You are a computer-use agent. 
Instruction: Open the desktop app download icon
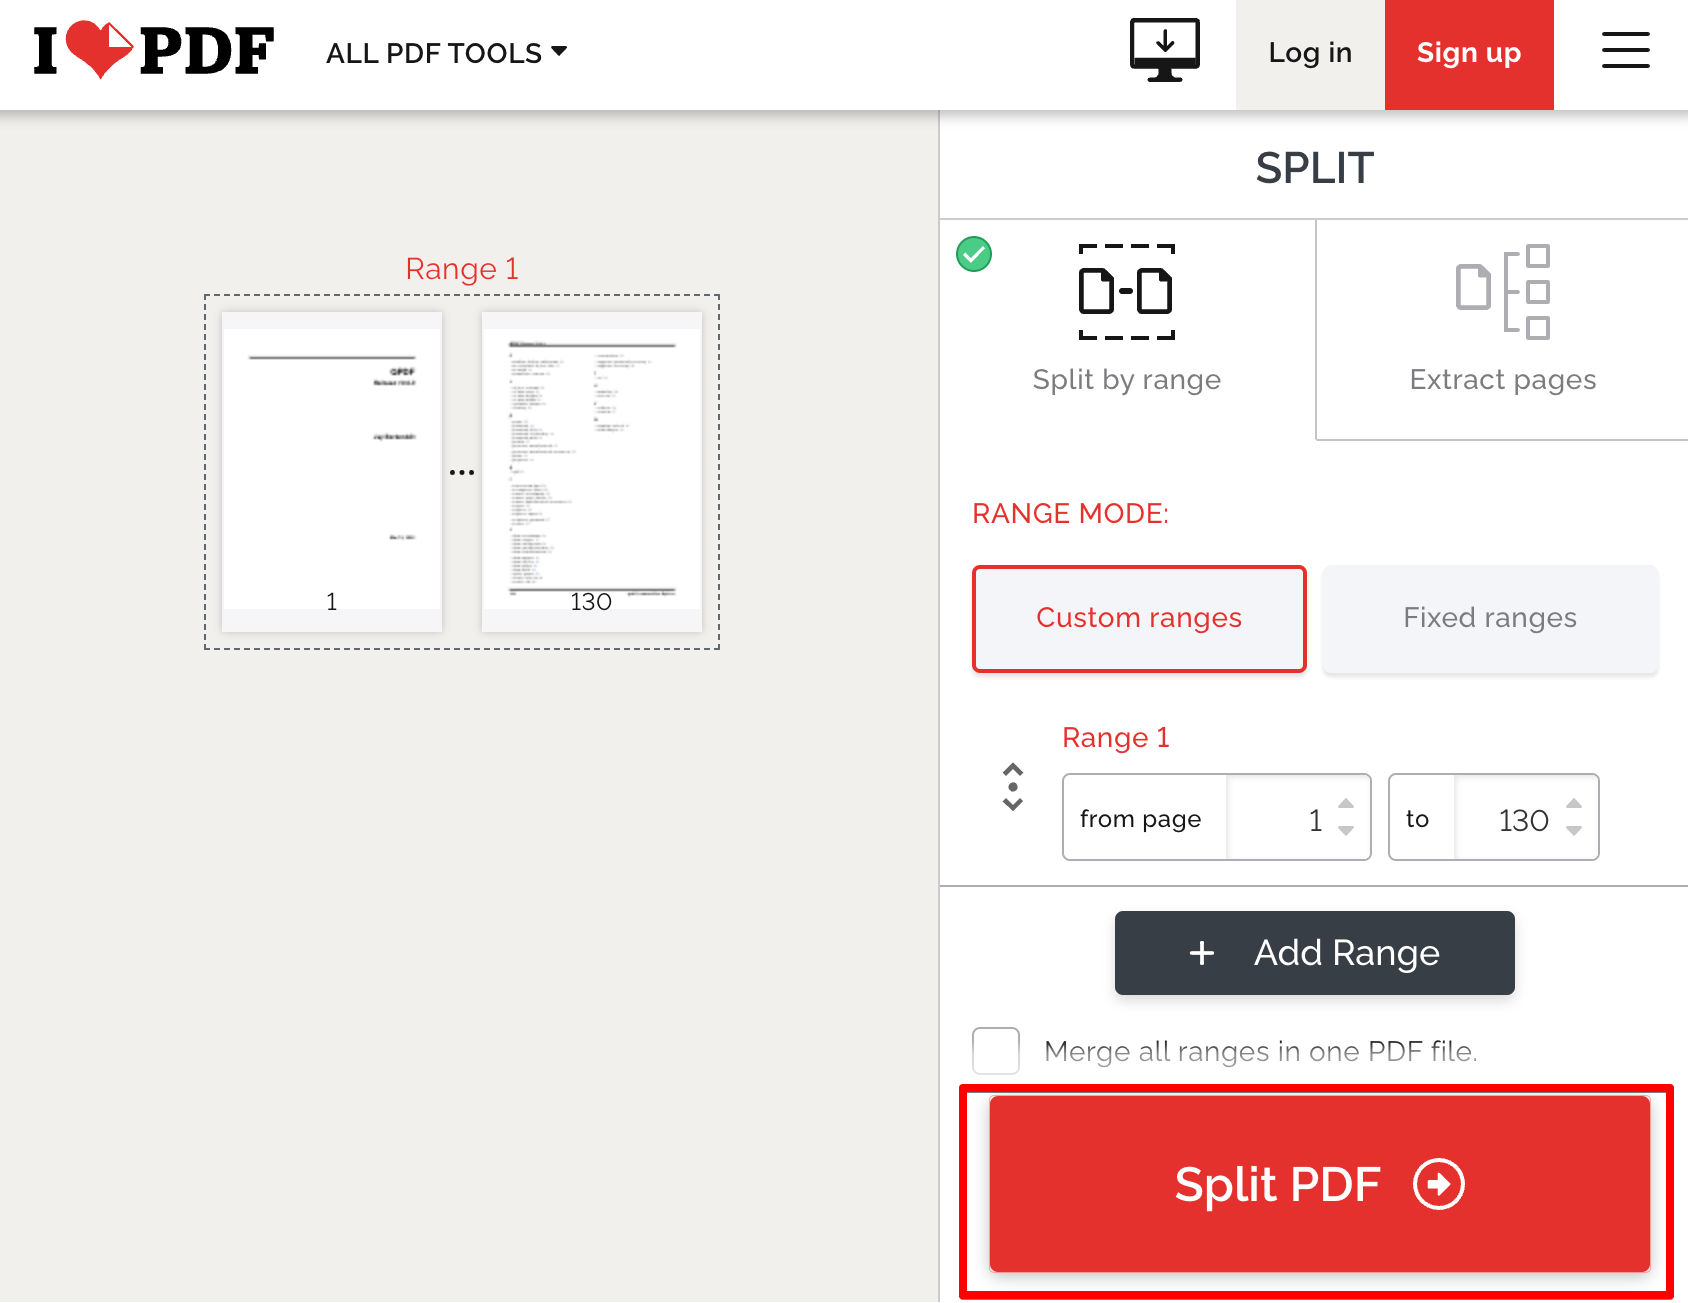point(1163,47)
